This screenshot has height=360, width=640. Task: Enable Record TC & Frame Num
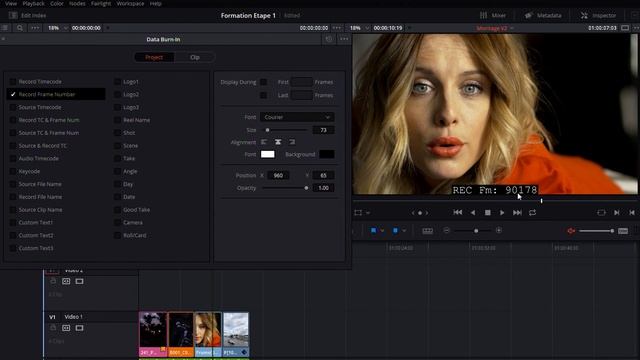tap(13, 120)
